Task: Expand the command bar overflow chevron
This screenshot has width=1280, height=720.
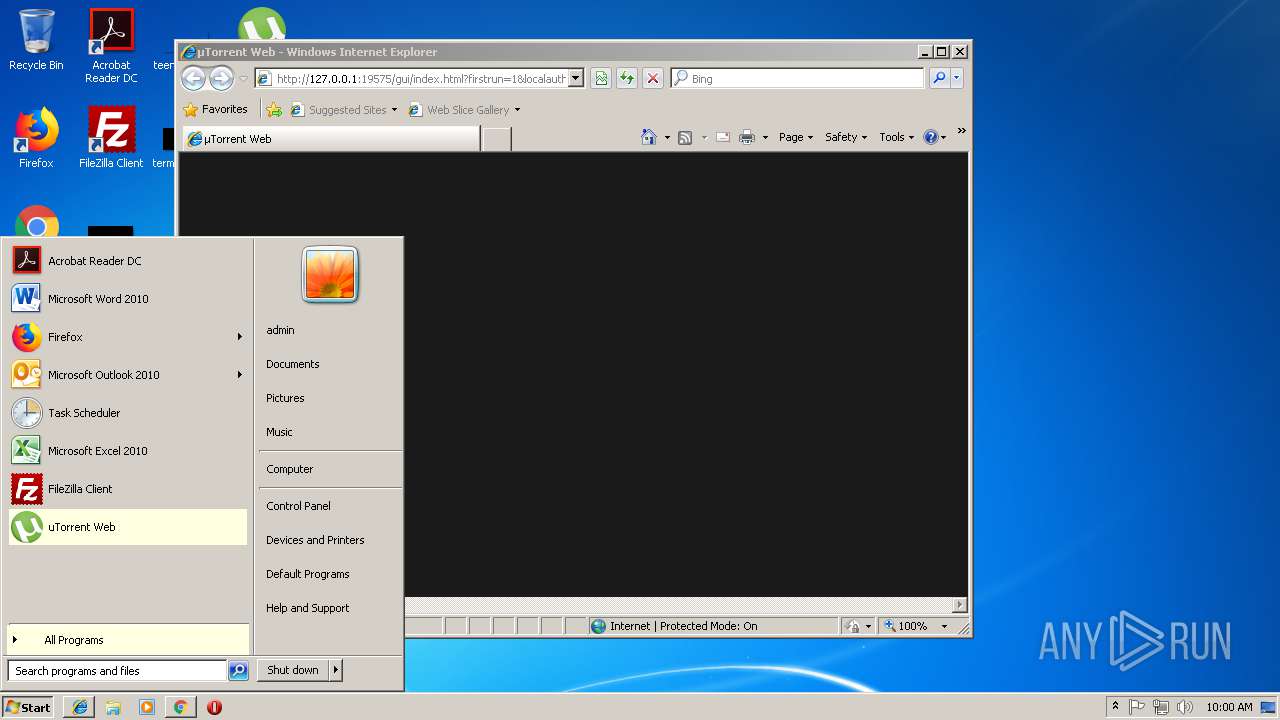Action: (961, 131)
